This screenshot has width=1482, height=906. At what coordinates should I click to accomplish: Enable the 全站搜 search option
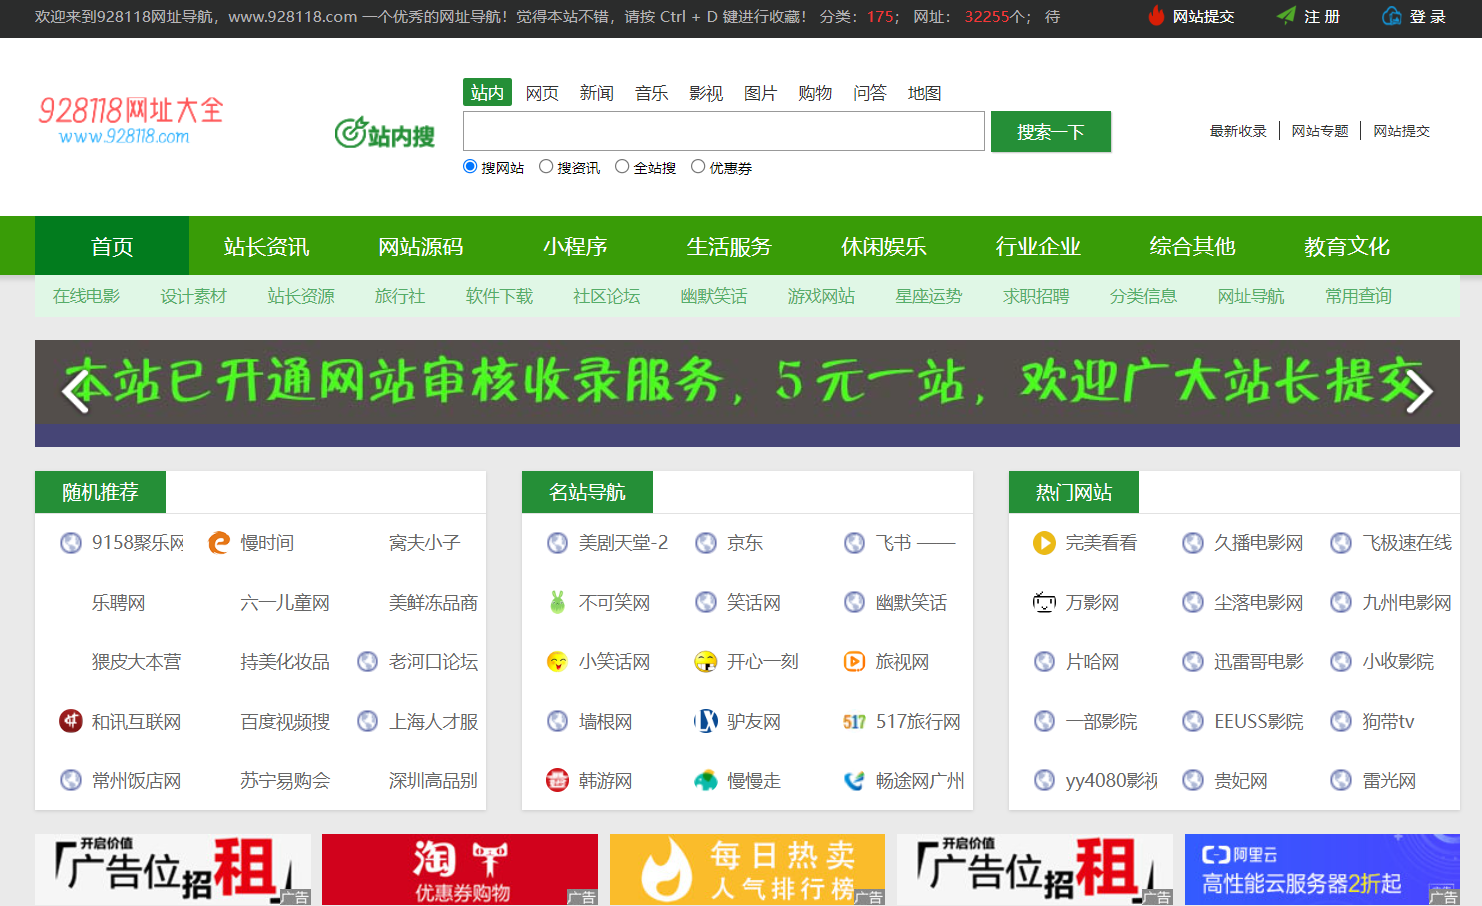[x=622, y=166]
